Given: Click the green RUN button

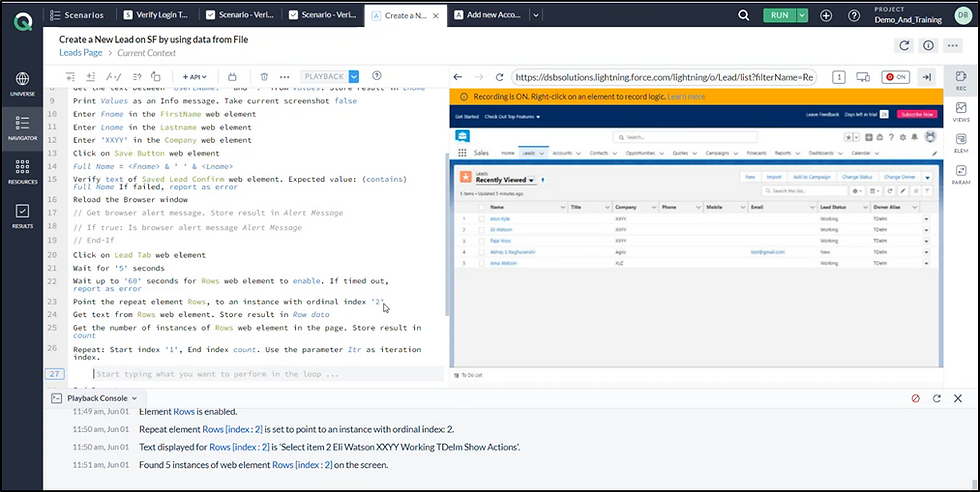Looking at the screenshot, I should (779, 16).
